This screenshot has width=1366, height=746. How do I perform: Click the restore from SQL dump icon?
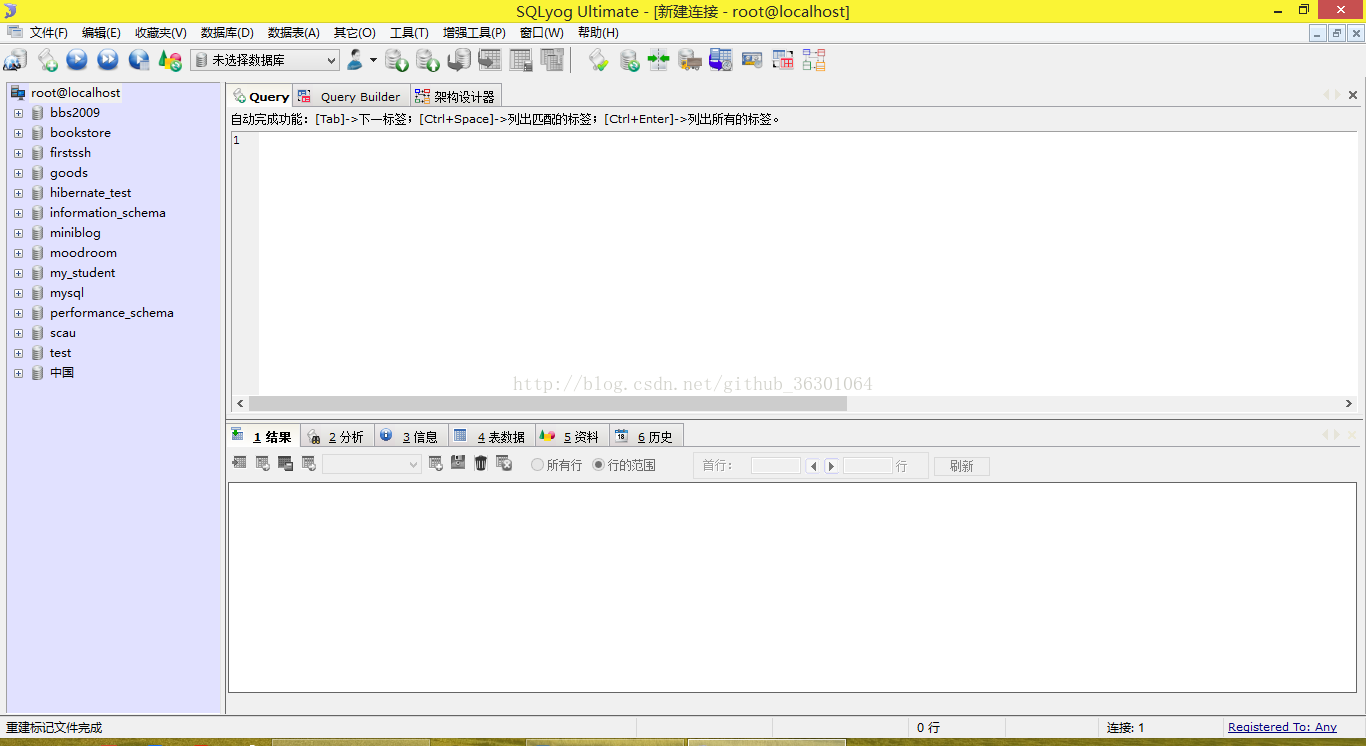click(459, 60)
